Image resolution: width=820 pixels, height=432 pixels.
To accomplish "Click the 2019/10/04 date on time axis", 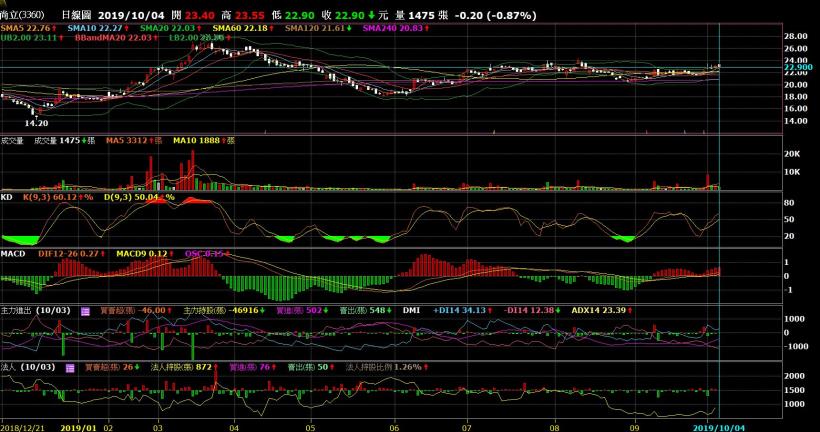I will coord(719,428).
